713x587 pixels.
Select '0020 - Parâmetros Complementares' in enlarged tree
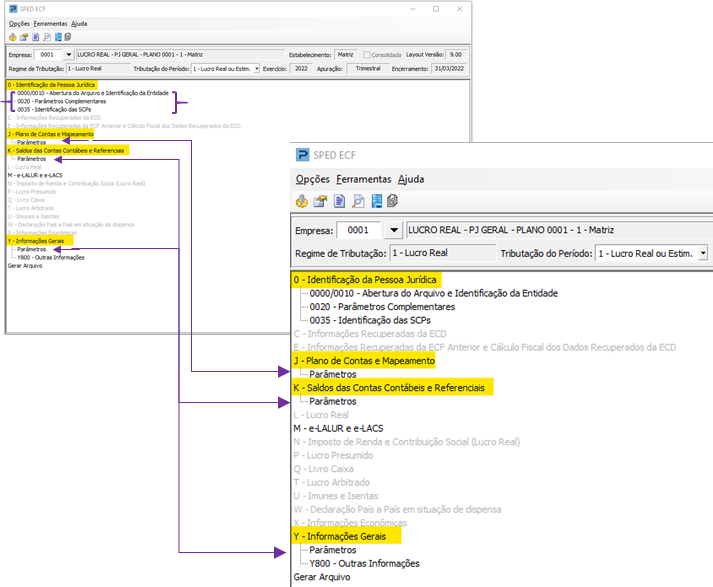point(382,307)
